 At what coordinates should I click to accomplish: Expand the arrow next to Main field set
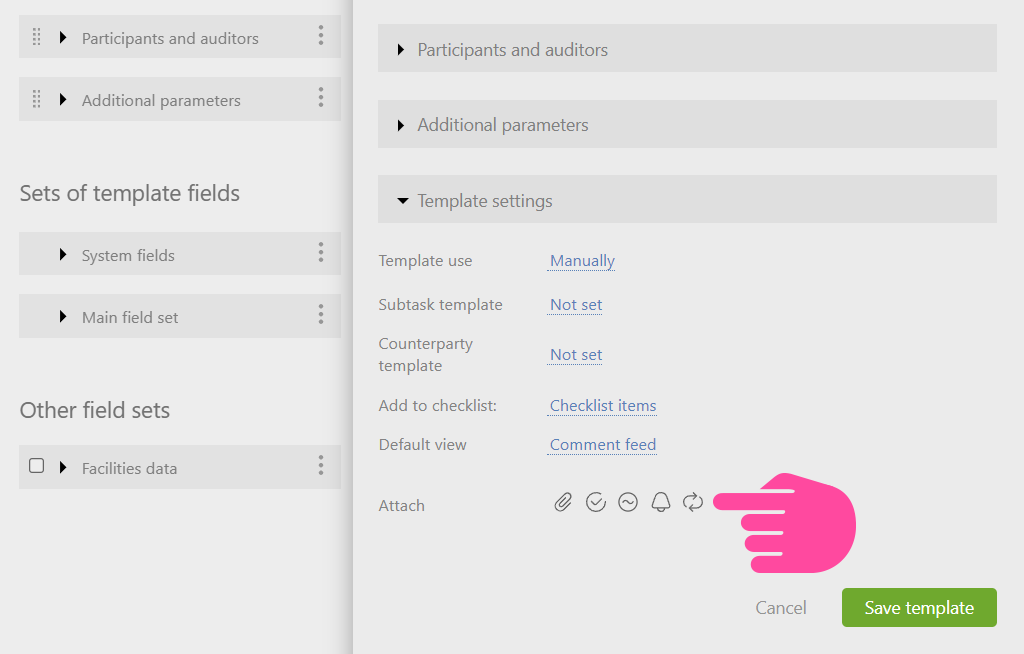click(x=63, y=316)
